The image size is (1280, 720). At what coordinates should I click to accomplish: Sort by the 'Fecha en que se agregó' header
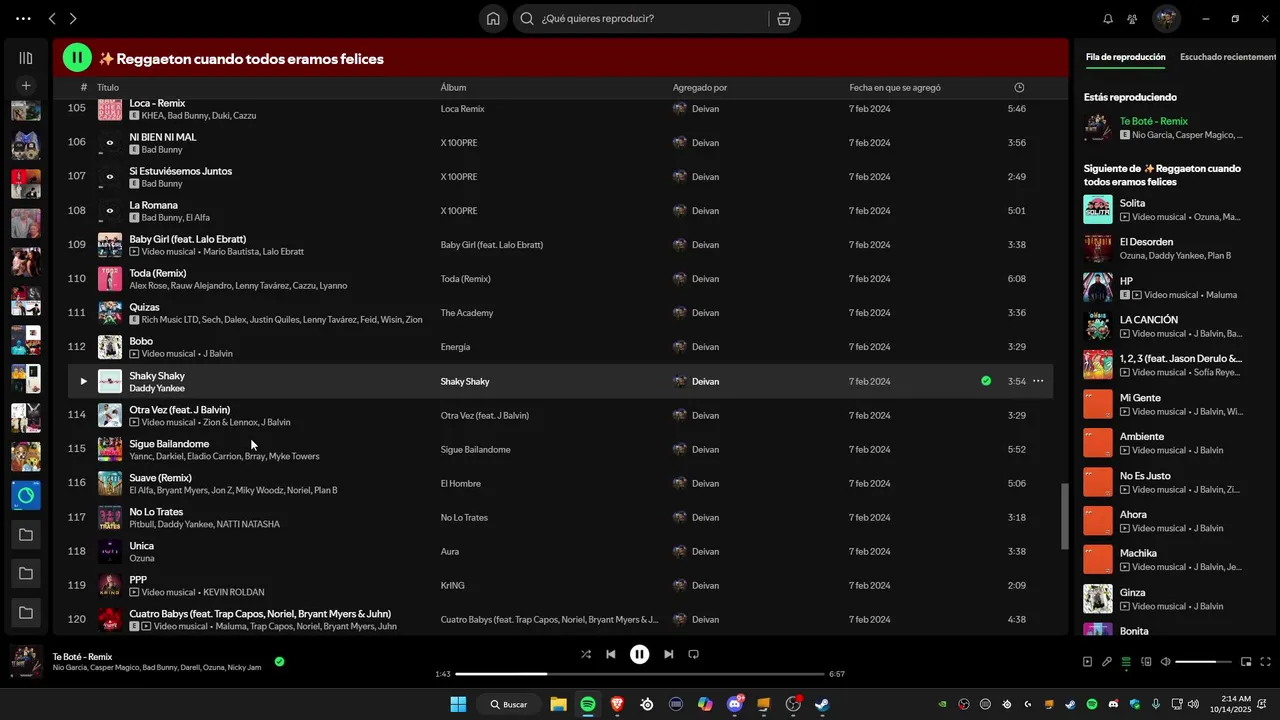coord(895,88)
